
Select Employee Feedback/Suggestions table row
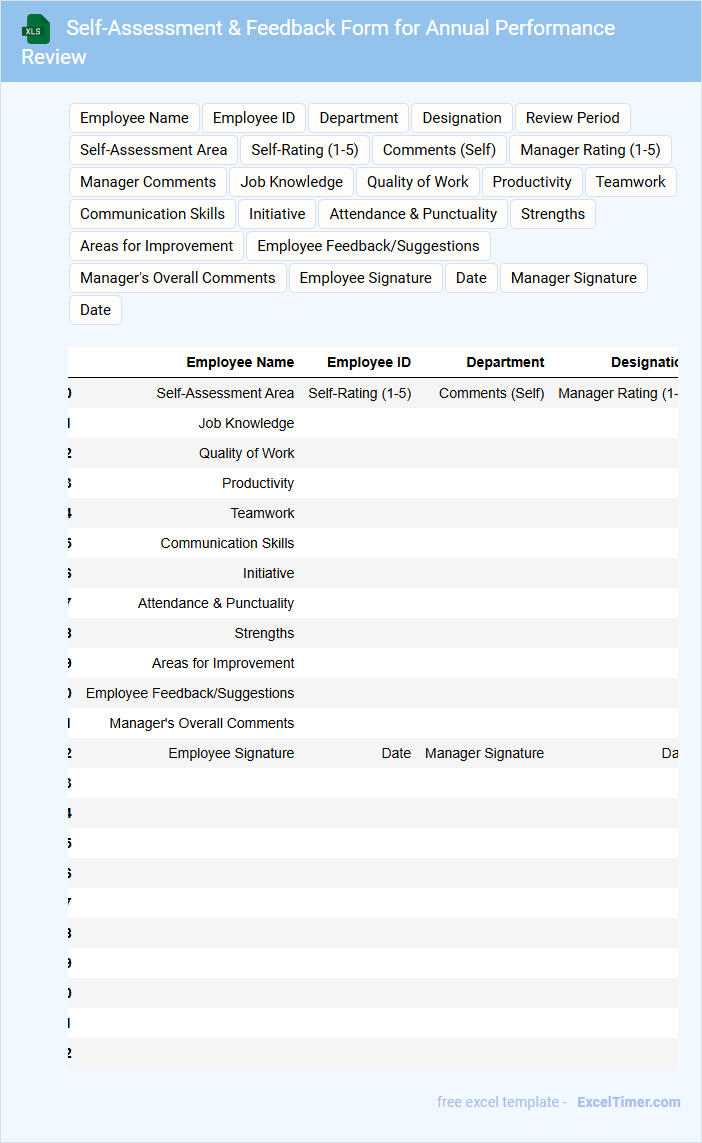click(x=373, y=693)
